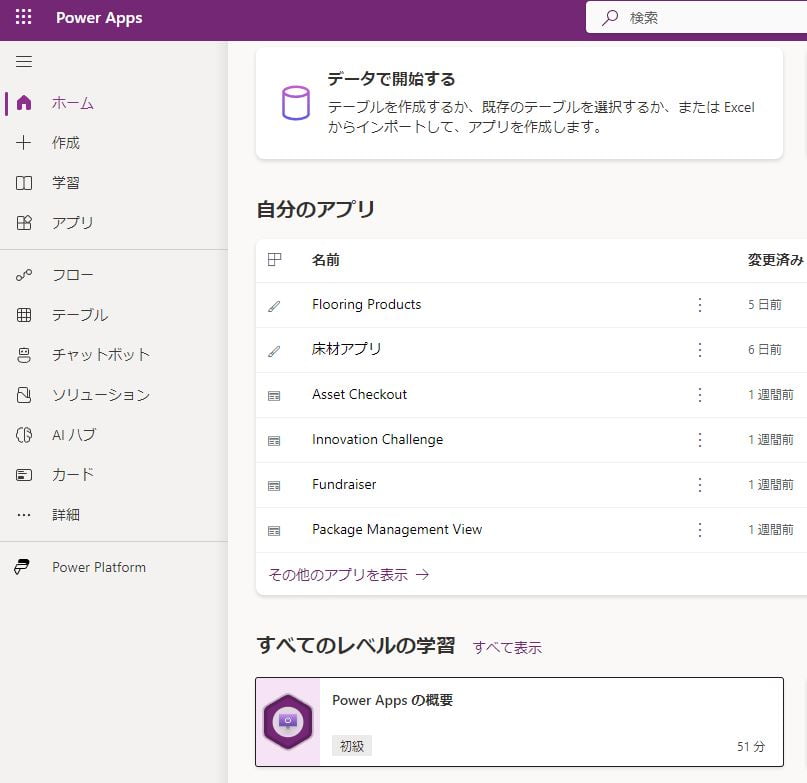
Task: Open the テーブル grid icon
Action: pyautogui.click(x=25, y=315)
